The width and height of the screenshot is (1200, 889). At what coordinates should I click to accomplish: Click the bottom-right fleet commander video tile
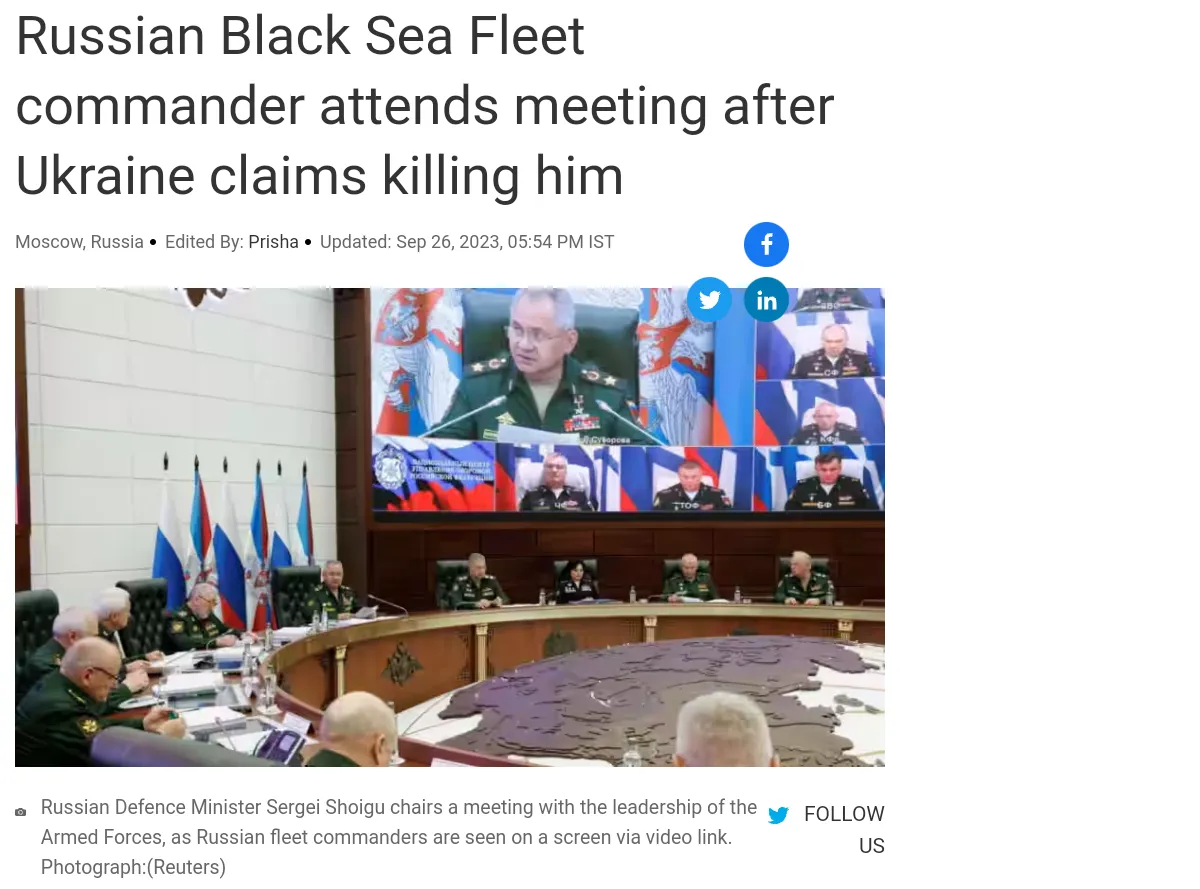tap(826, 479)
